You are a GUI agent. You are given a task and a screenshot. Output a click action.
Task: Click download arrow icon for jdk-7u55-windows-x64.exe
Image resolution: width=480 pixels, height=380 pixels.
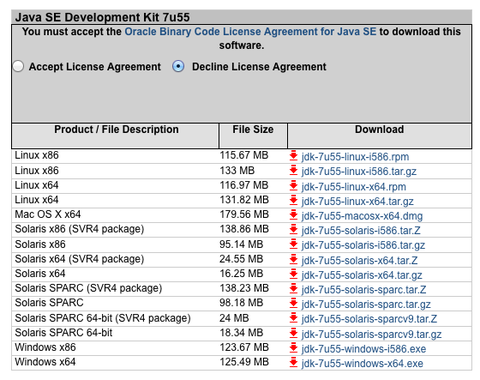(x=293, y=363)
